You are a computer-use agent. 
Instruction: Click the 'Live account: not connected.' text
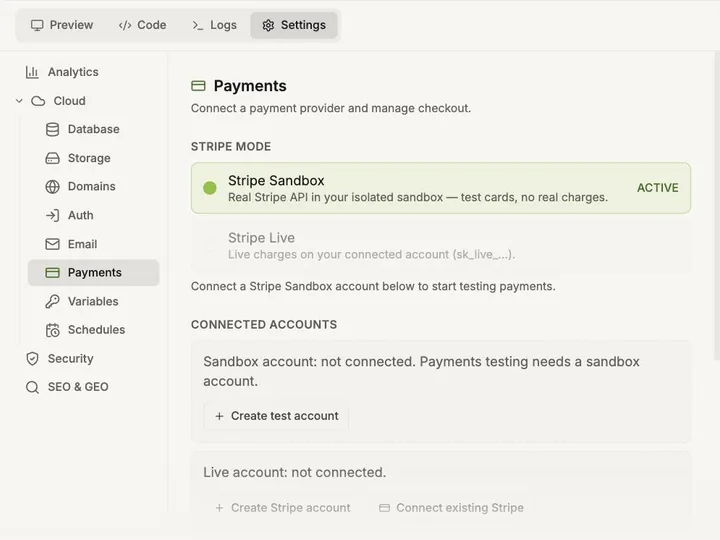295,472
